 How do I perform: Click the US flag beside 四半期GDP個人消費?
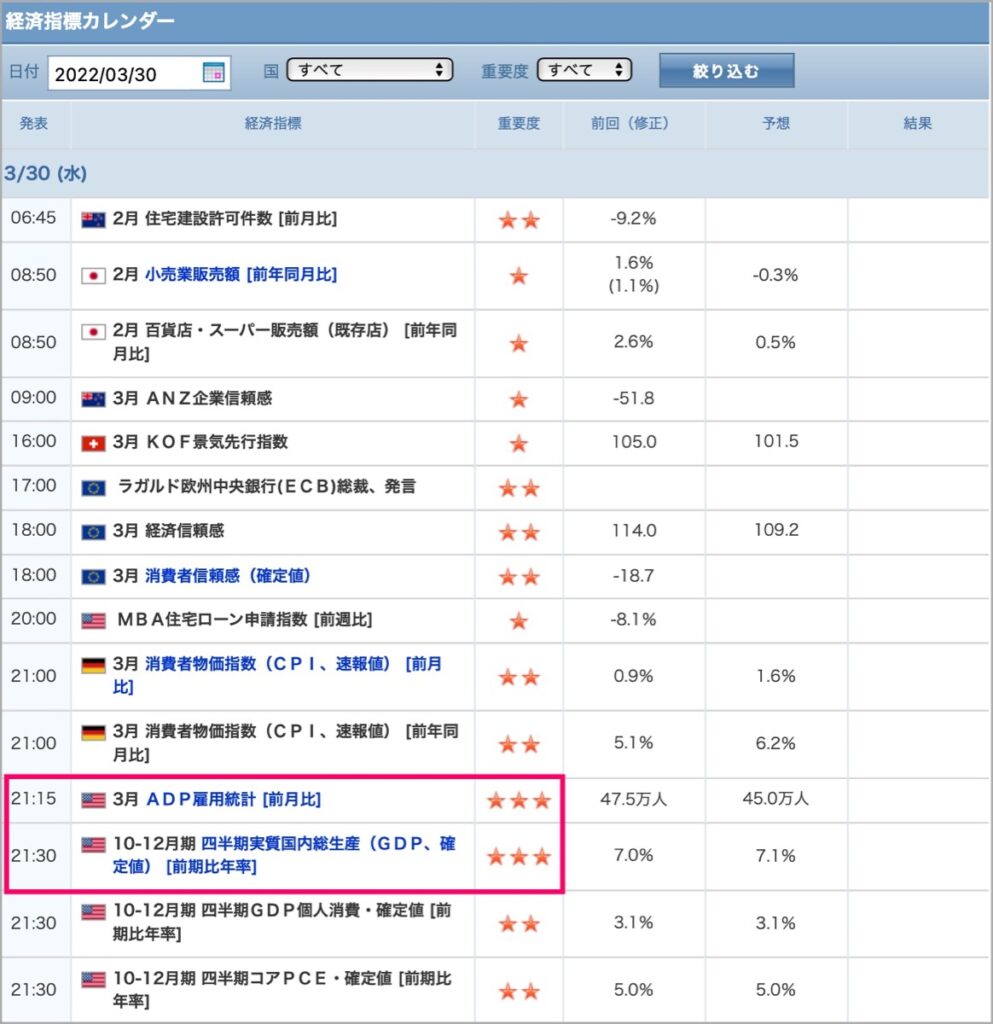coord(93,912)
